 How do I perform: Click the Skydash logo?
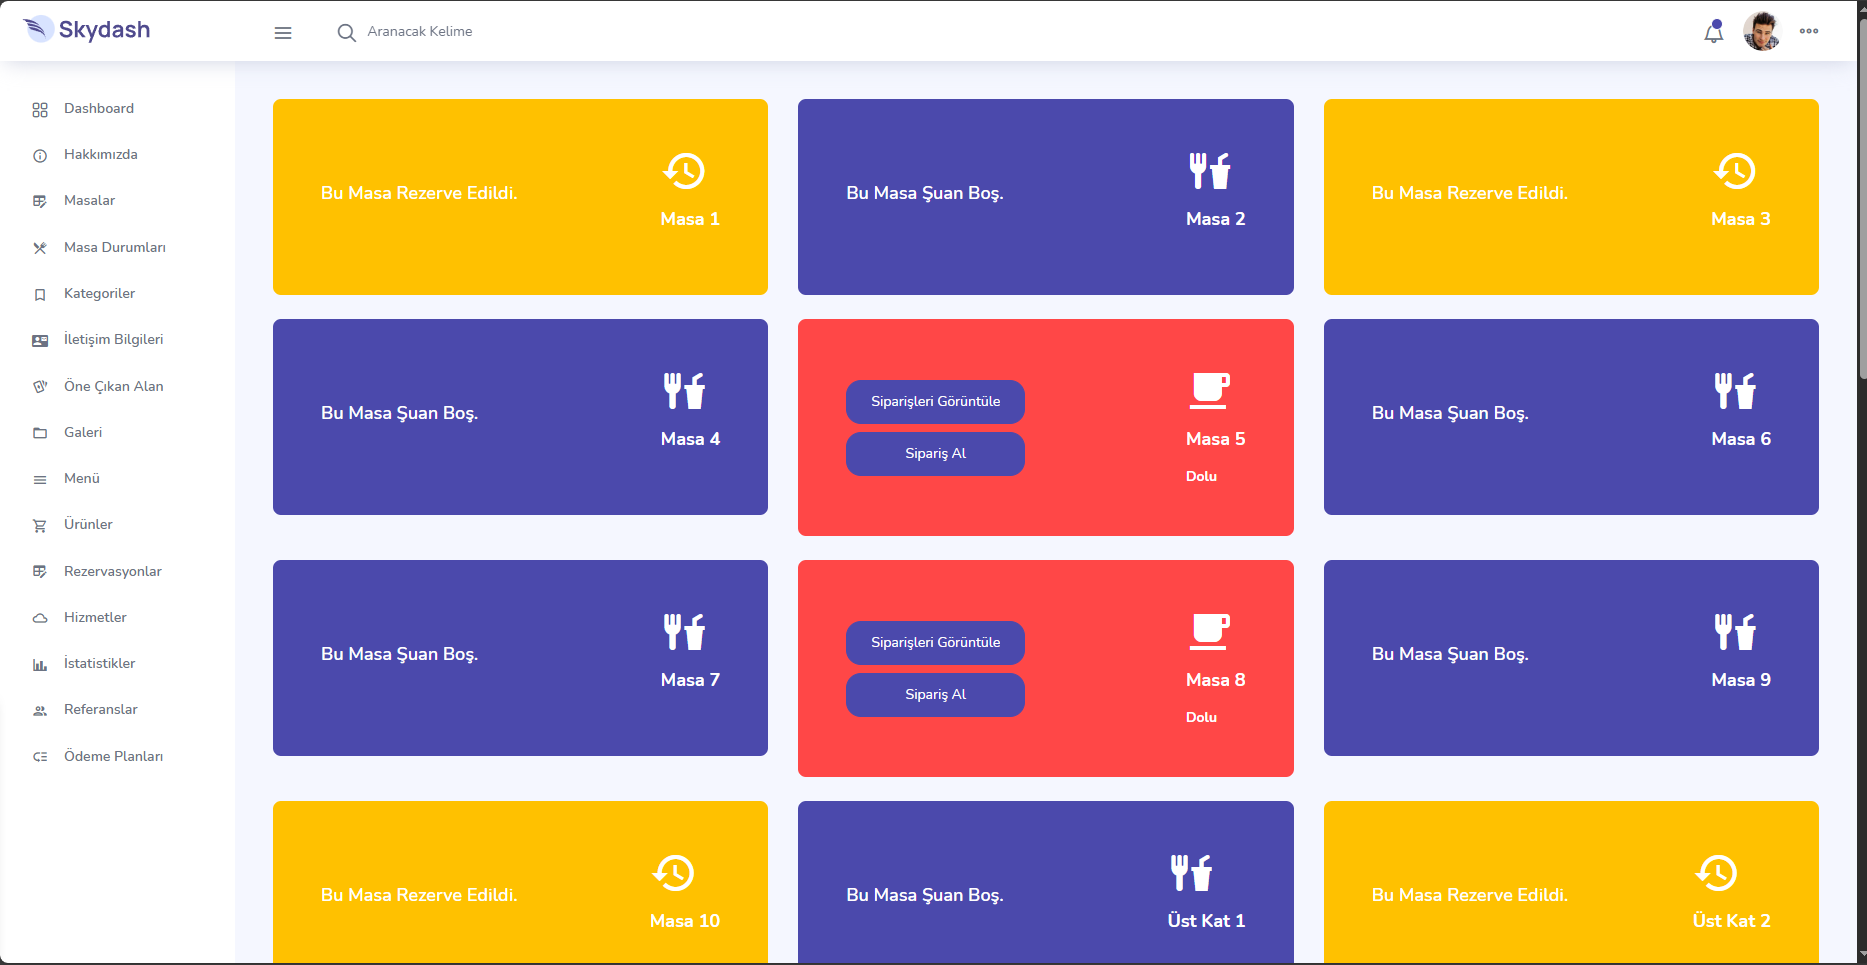tap(87, 30)
